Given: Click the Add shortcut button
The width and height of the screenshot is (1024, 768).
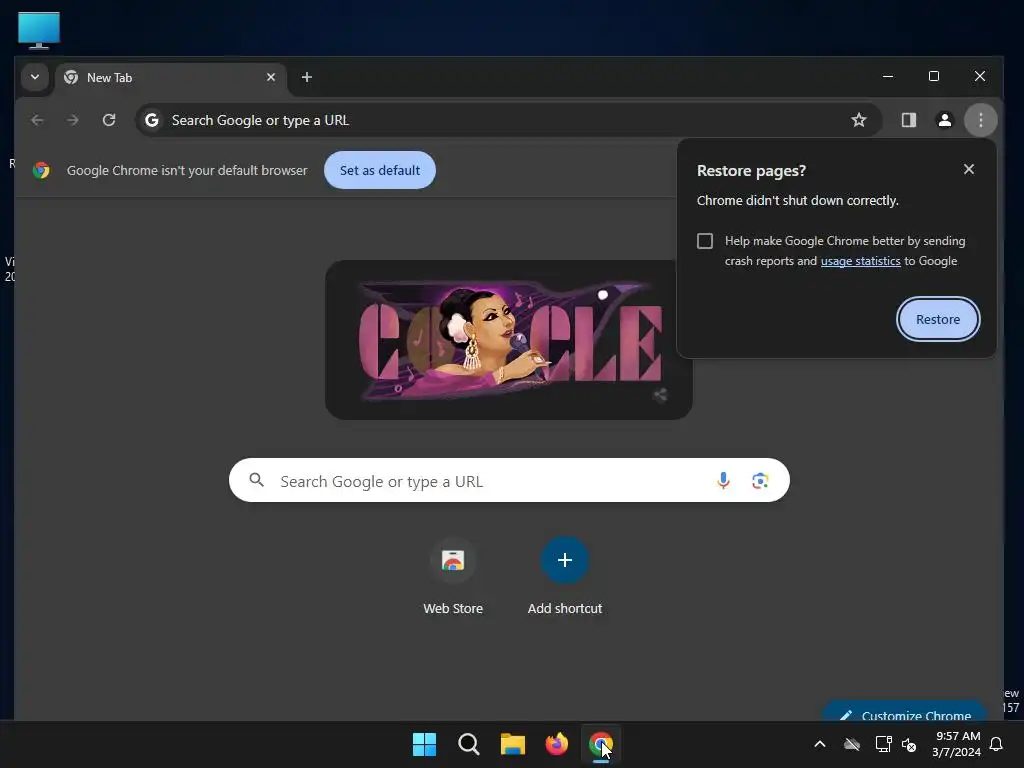Looking at the screenshot, I should point(565,577).
